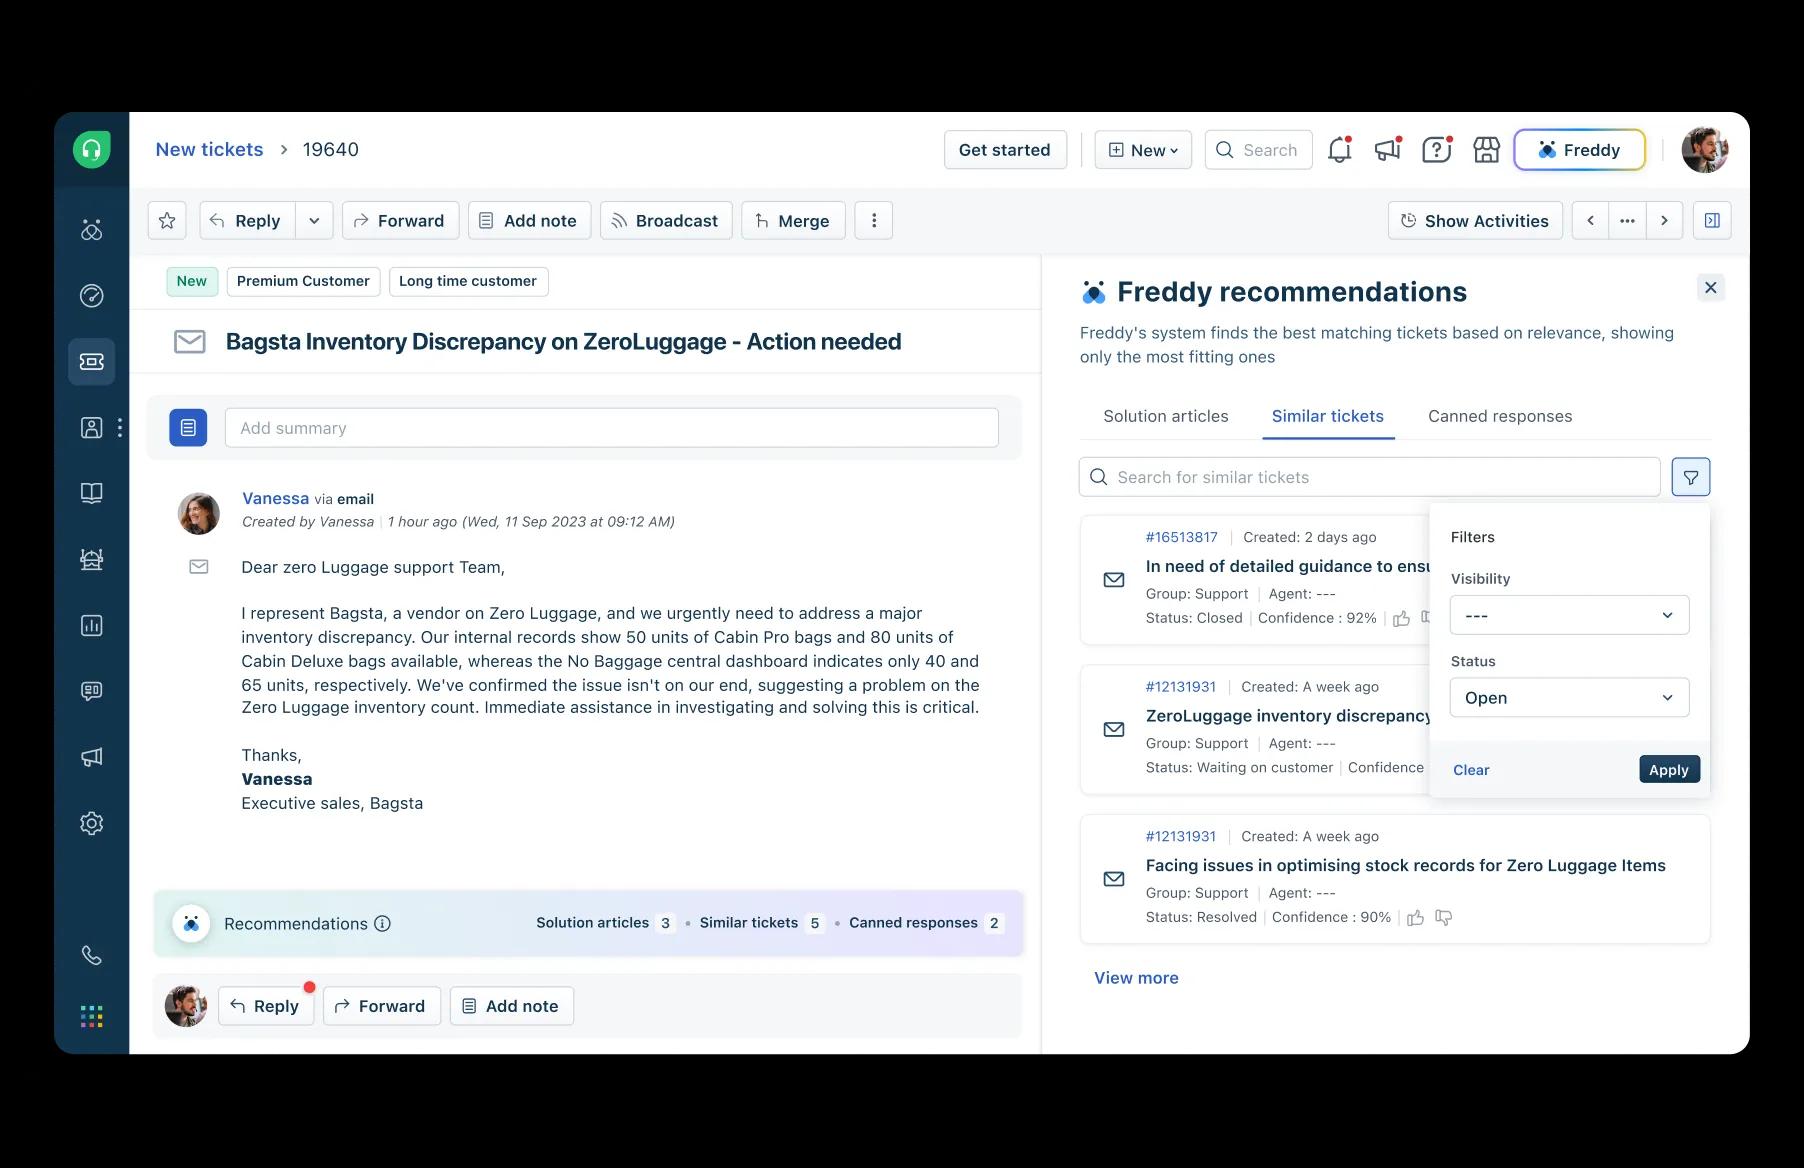Image resolution: width=1804 pixels, height=1168 pixels.
Task: Open the dashboard gauge icon in sidebar
Action: (91, 296)
